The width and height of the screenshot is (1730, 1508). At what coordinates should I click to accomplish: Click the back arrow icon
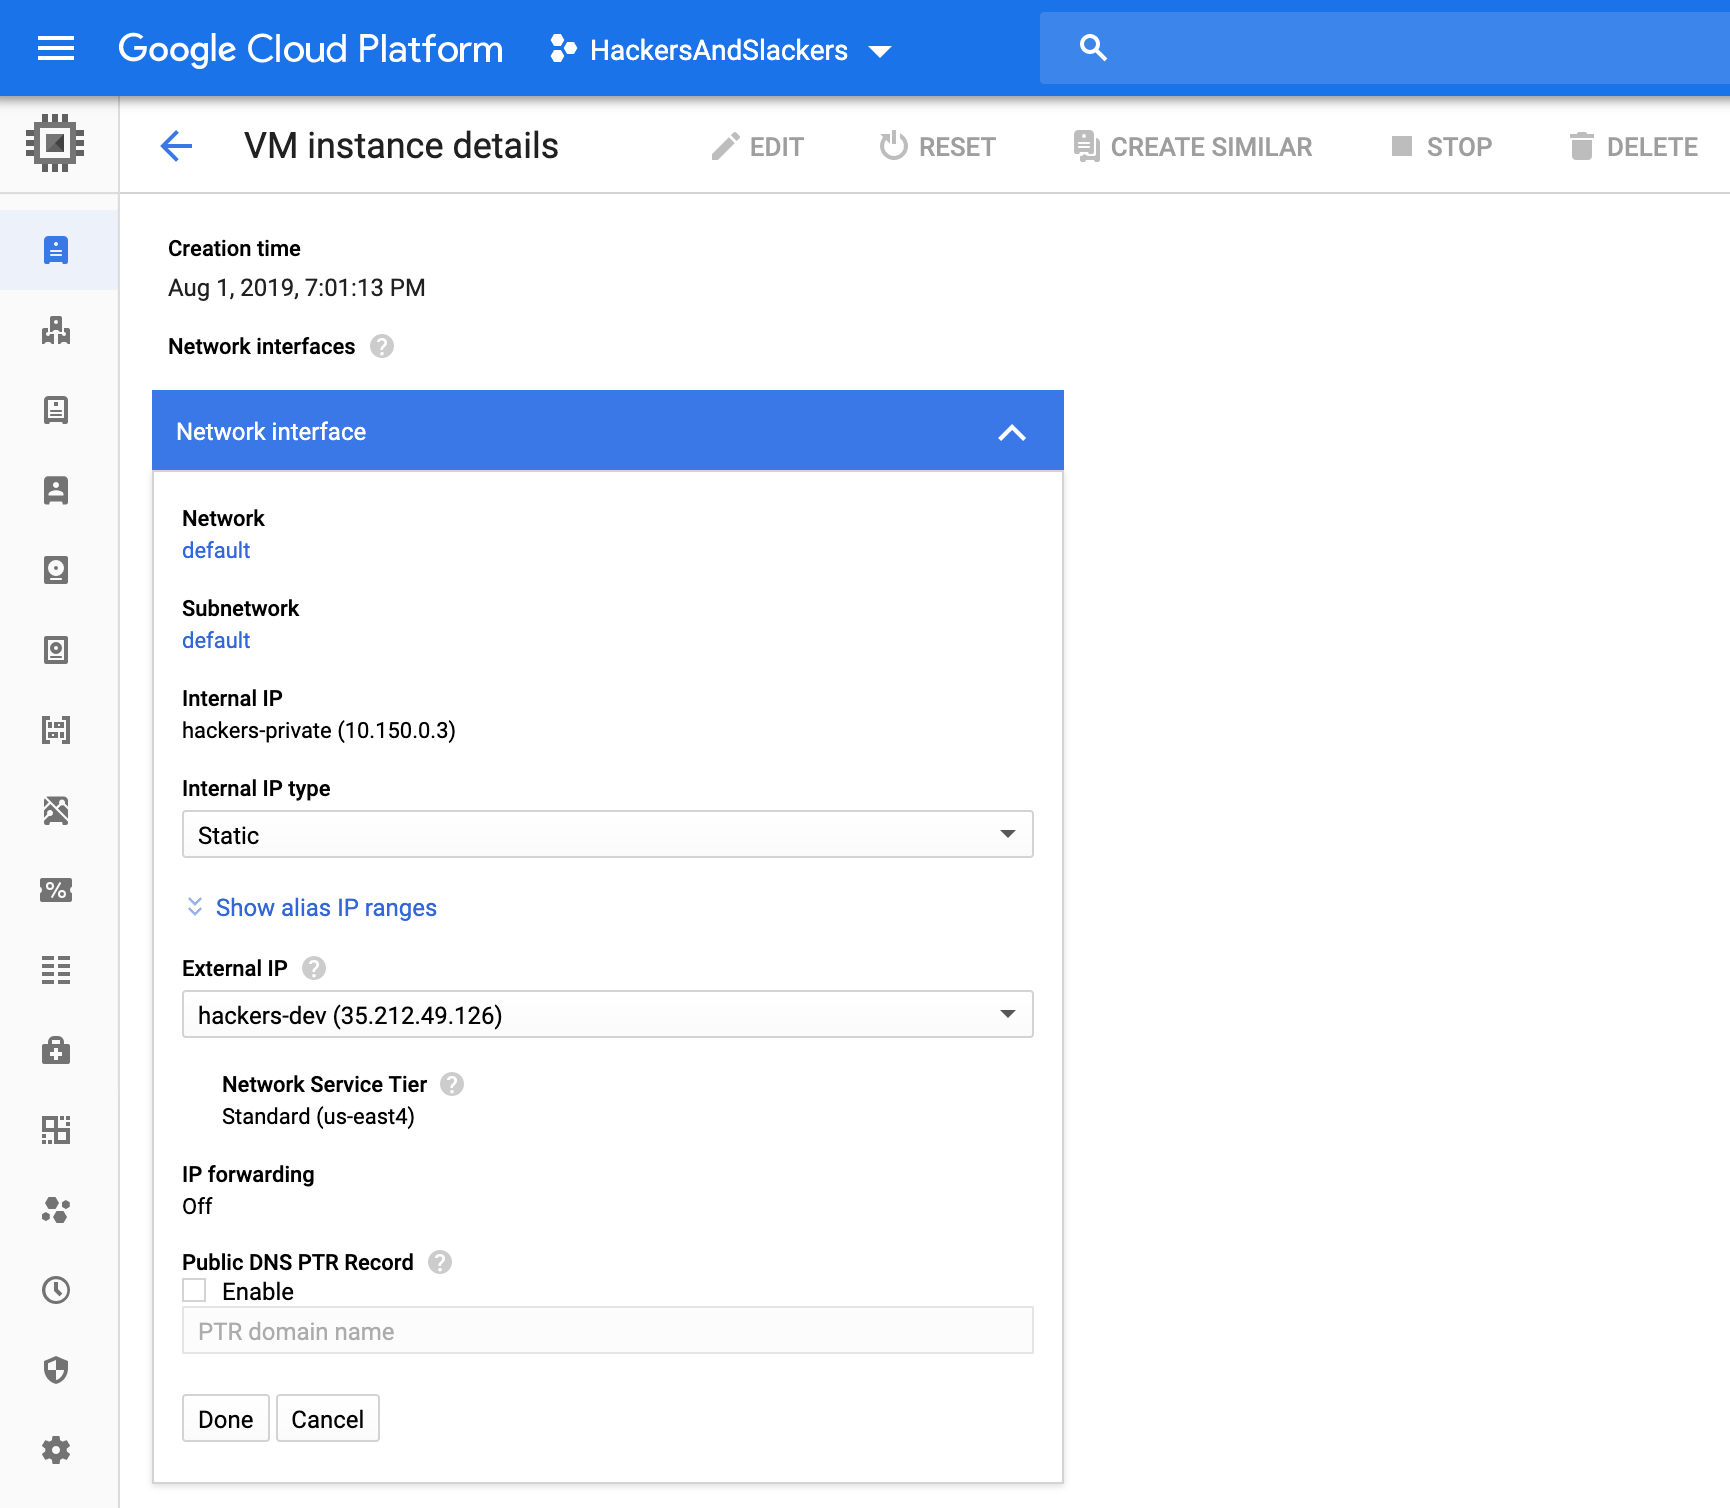click(176, 146)
